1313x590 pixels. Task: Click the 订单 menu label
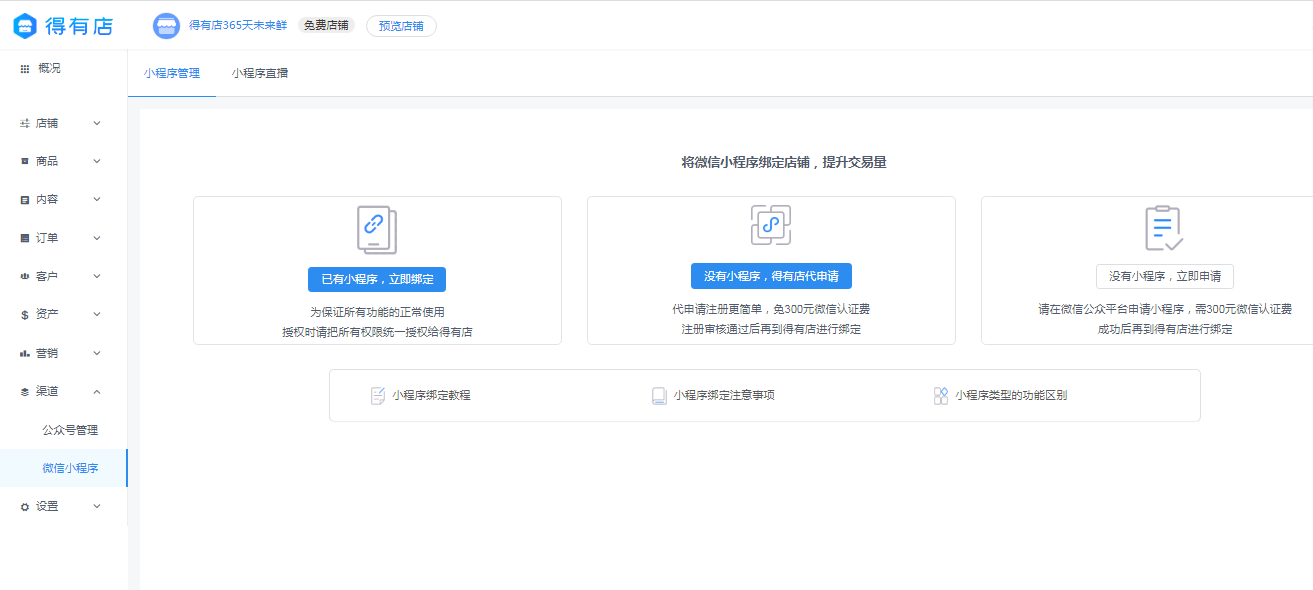click(x=47, y=238)
